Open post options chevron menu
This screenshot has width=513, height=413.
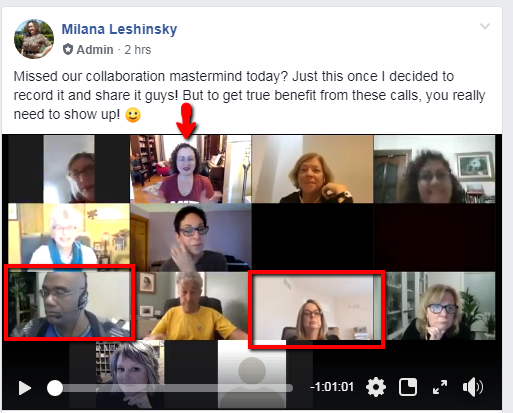(485, 26)
